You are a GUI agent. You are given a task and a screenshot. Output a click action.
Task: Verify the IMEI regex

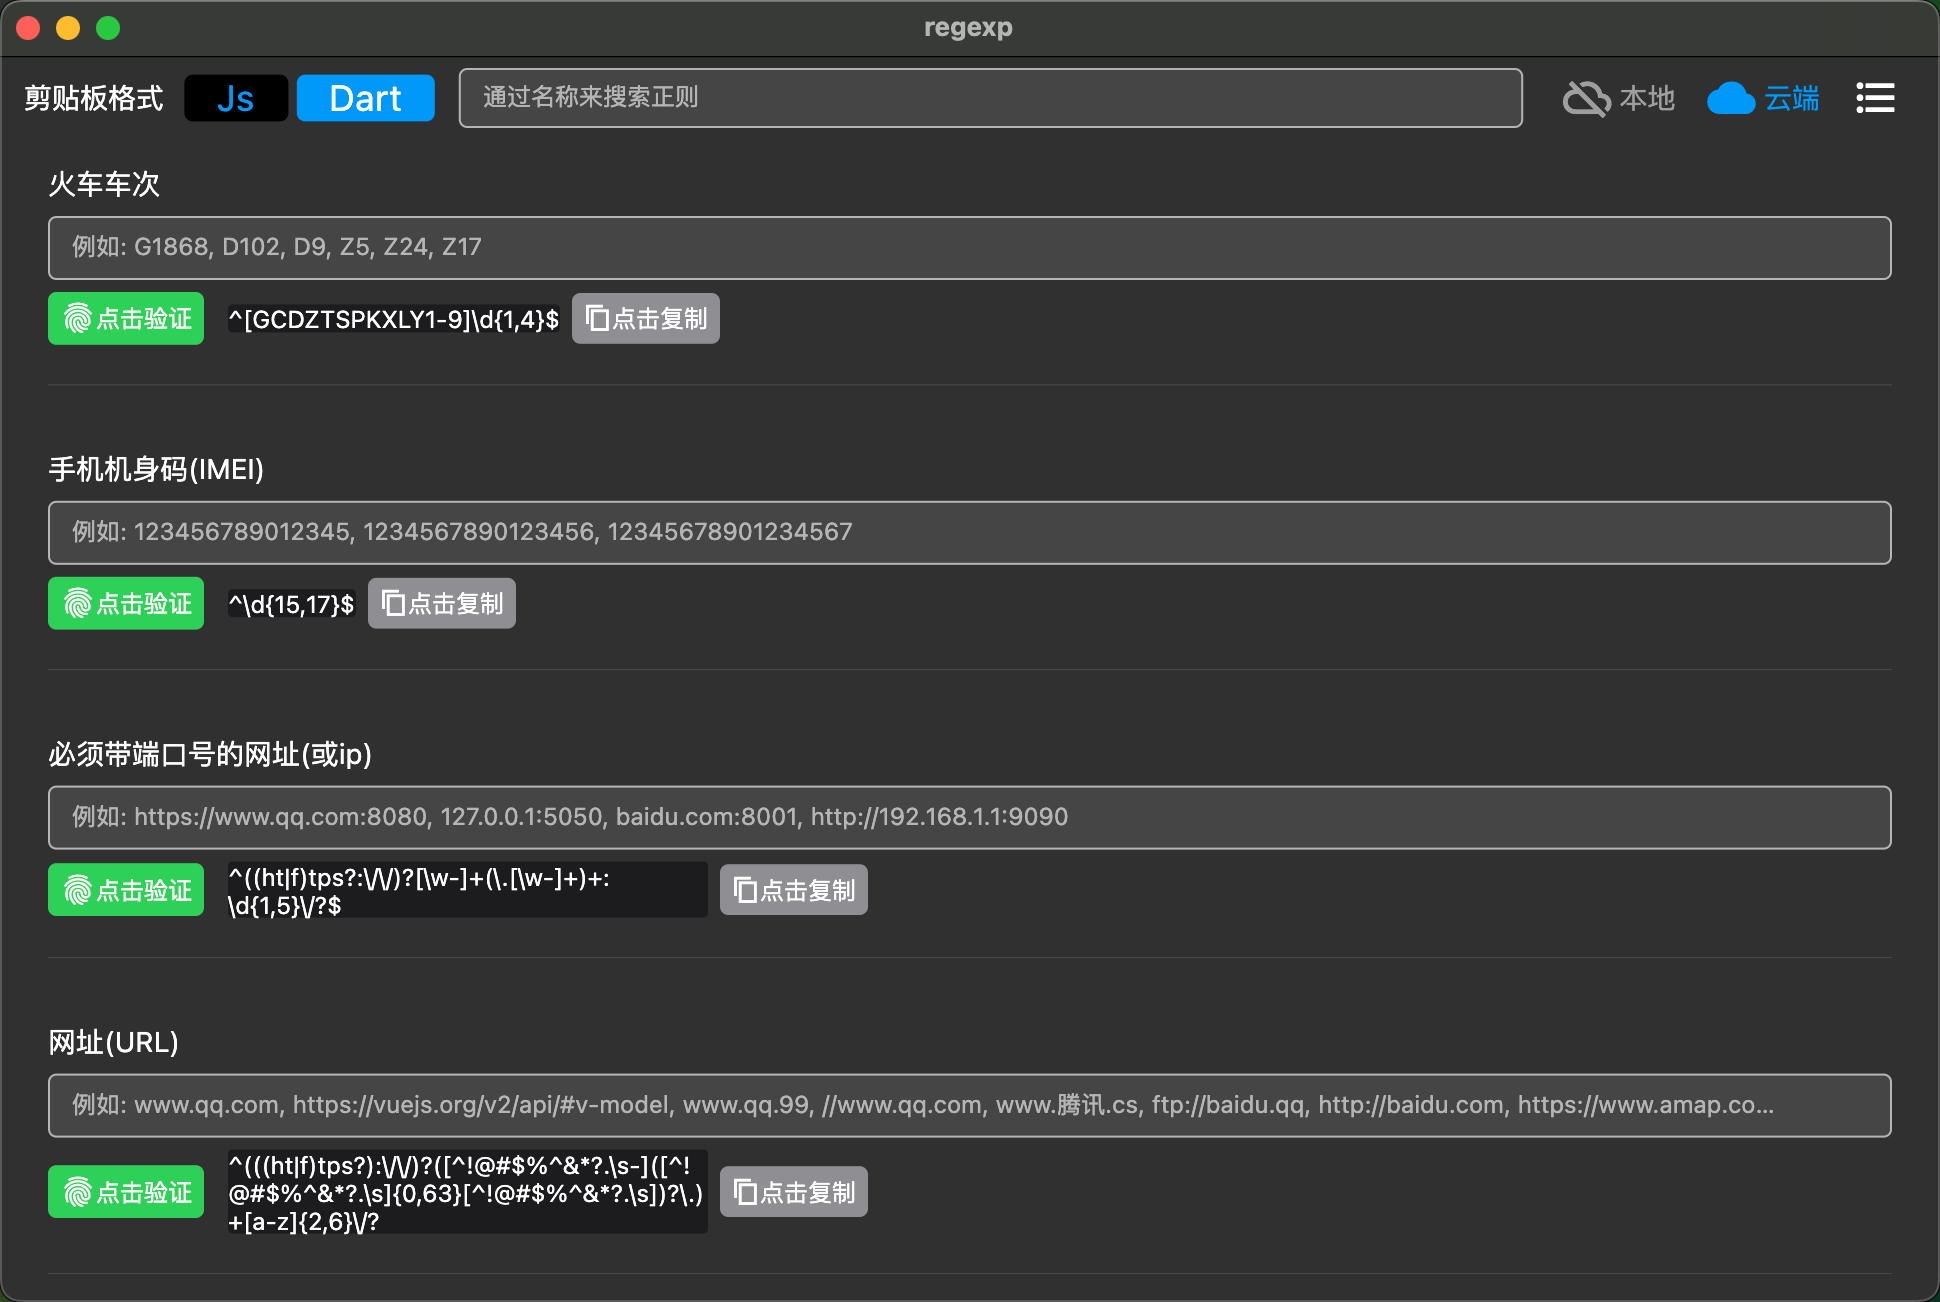[x=126, y=603]
